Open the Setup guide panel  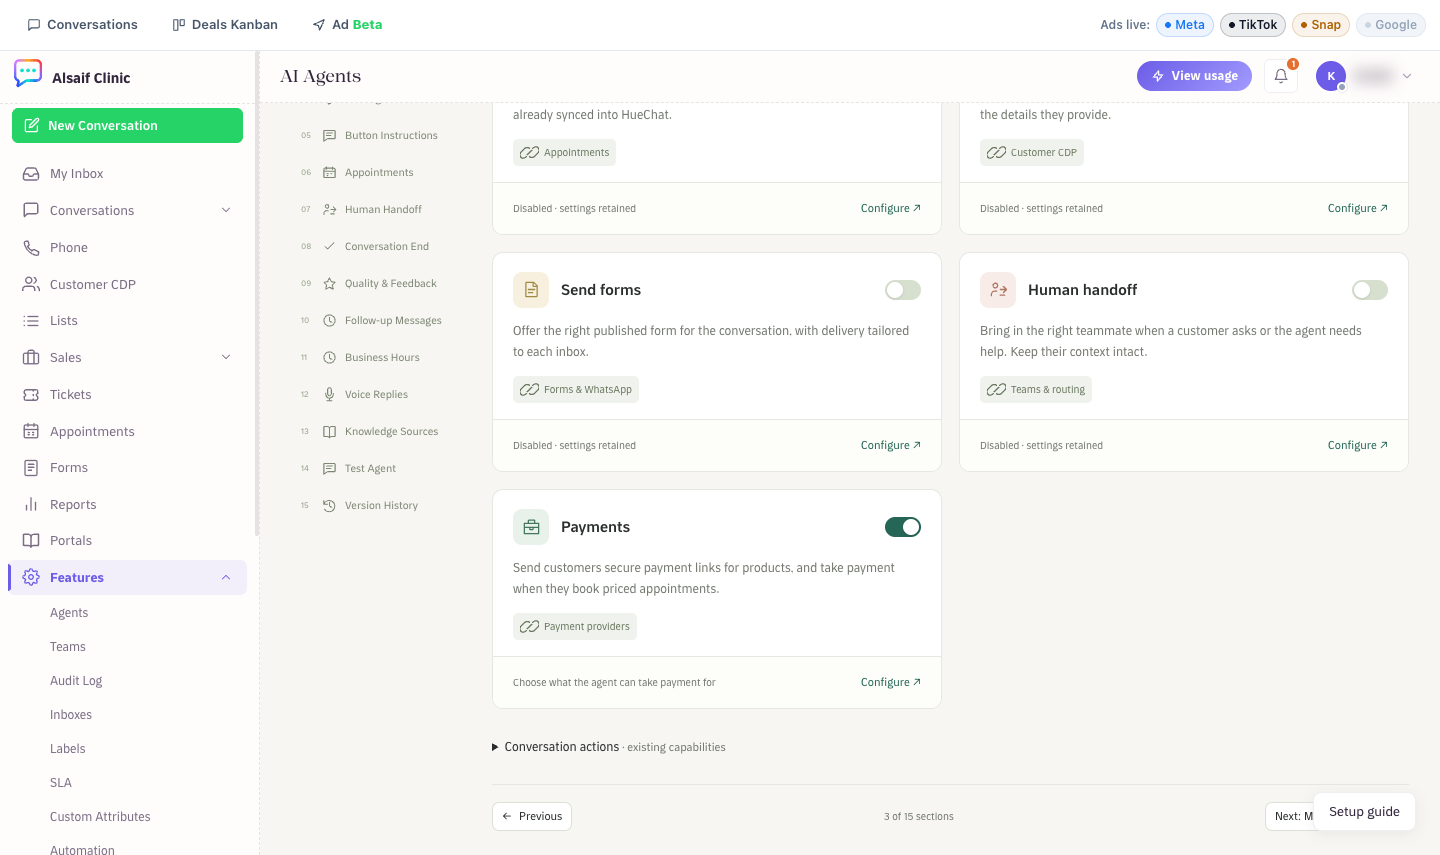tap(1364, 812)
